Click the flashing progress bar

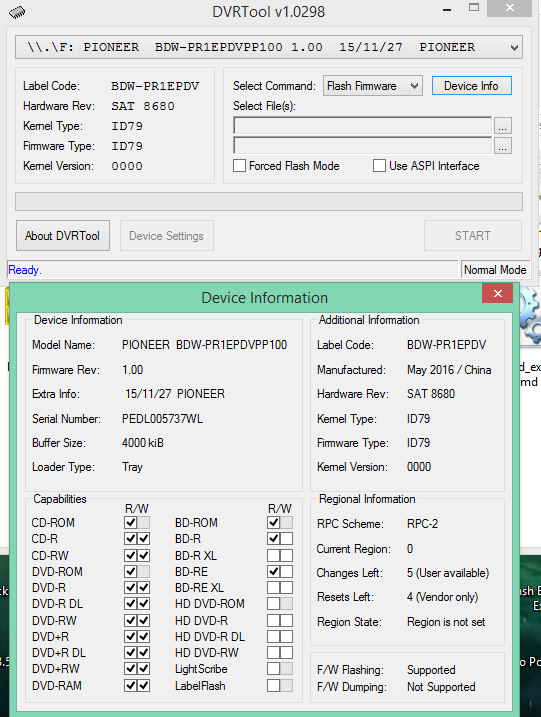[269, 201]
